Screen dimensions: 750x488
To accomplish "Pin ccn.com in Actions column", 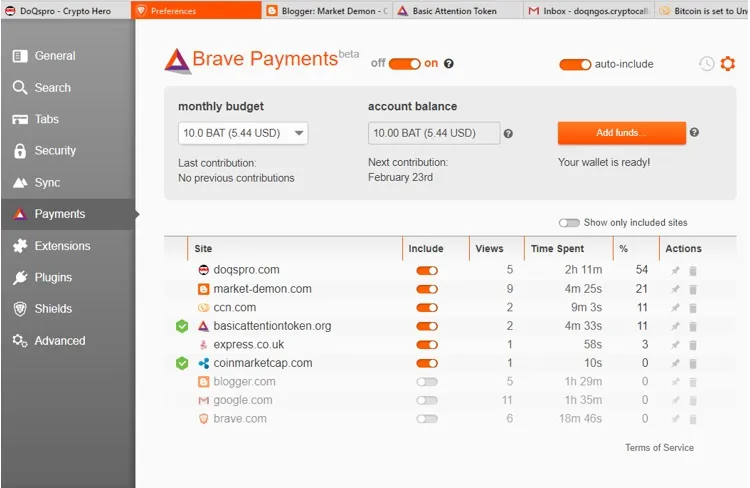I will 675,308.
